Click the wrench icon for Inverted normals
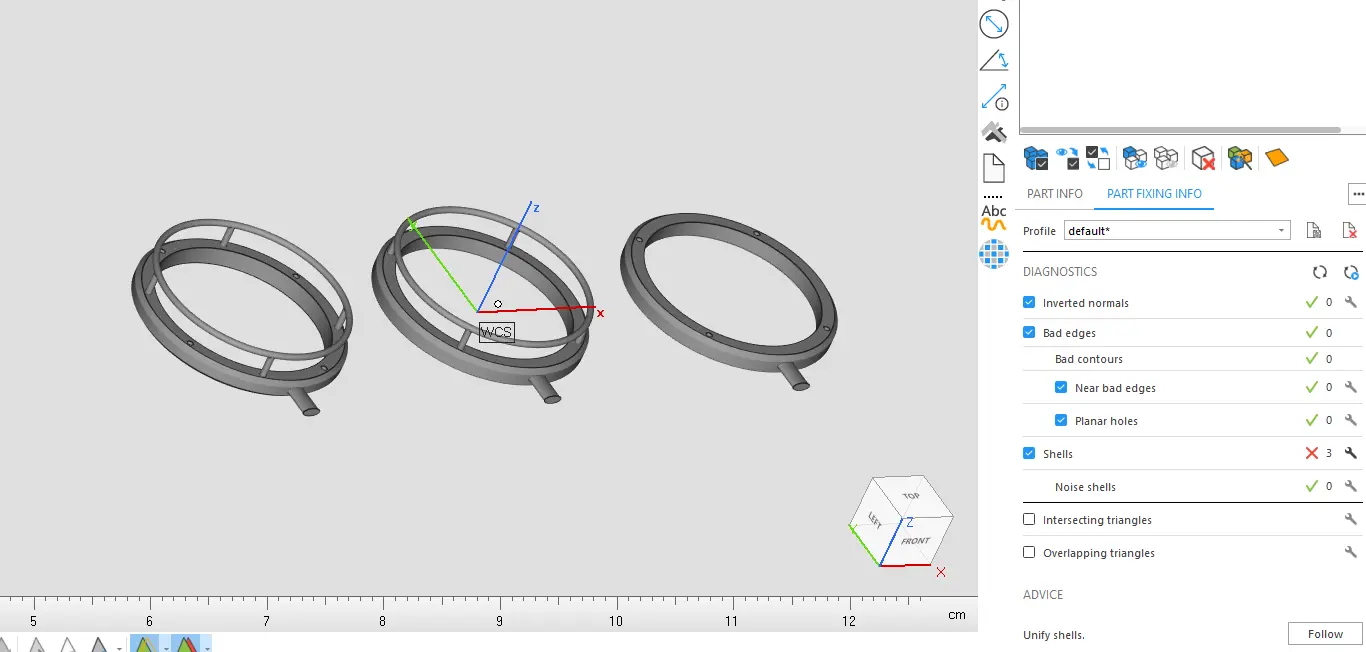Screen dimensions: 1366x652 click(x=1350, y=303)
